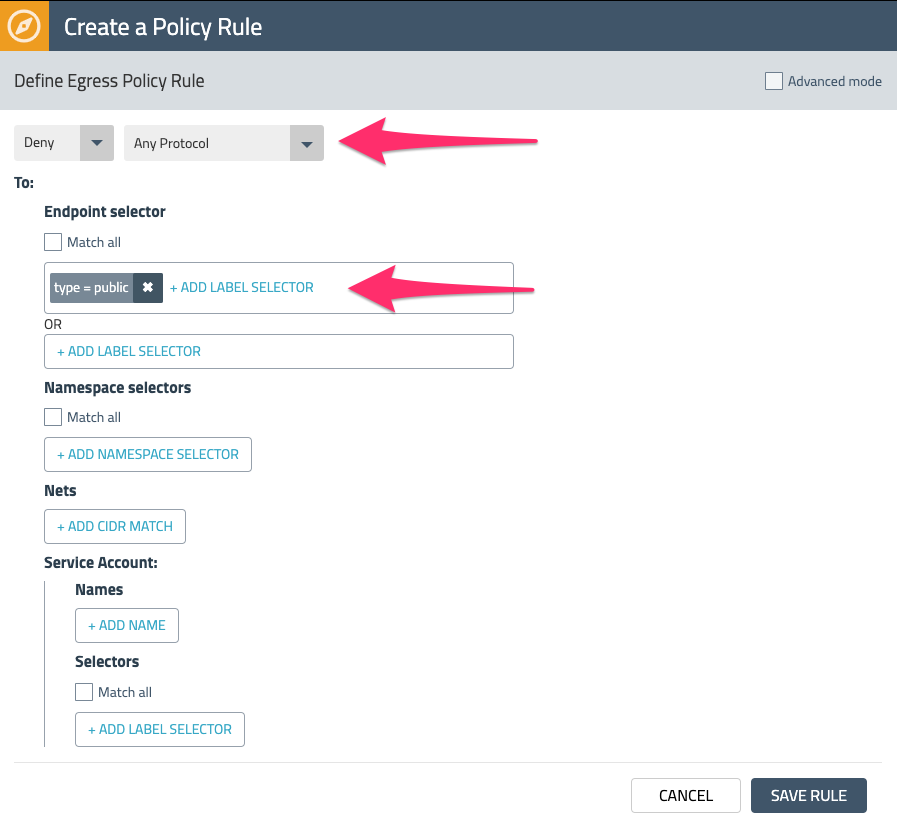This screenshot has height=826, width=897.
Task: Click the Define Egress Policy Rule heading
Action: coord(109,81)
